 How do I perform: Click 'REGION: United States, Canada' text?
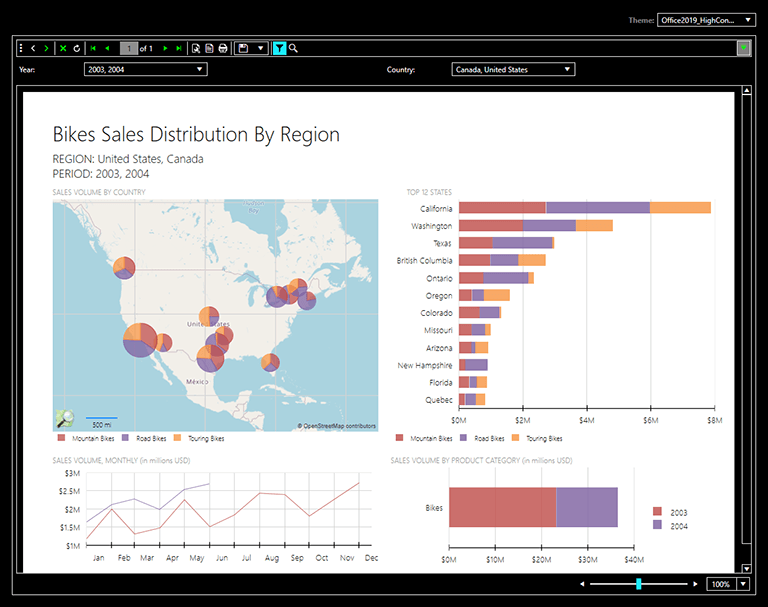128,159
